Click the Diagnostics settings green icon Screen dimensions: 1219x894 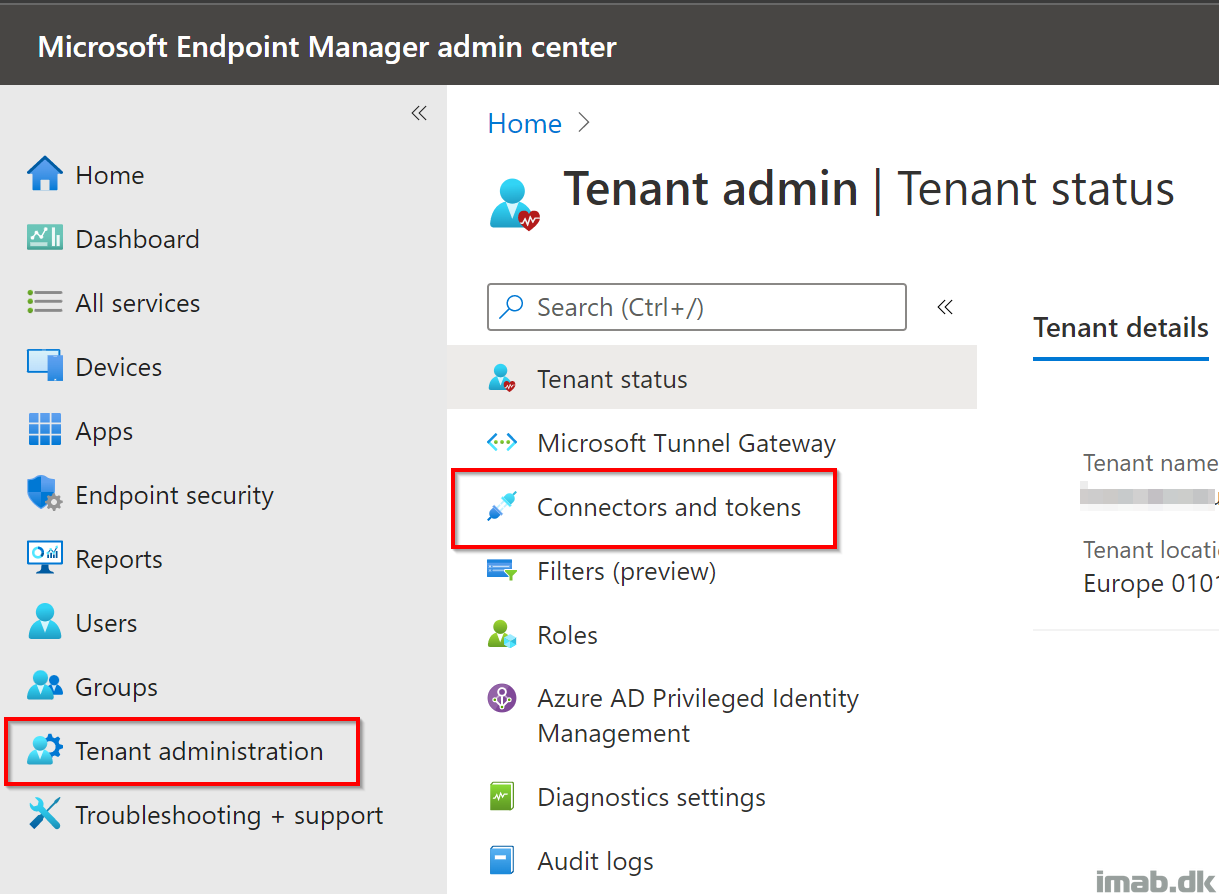pos(501,797)
